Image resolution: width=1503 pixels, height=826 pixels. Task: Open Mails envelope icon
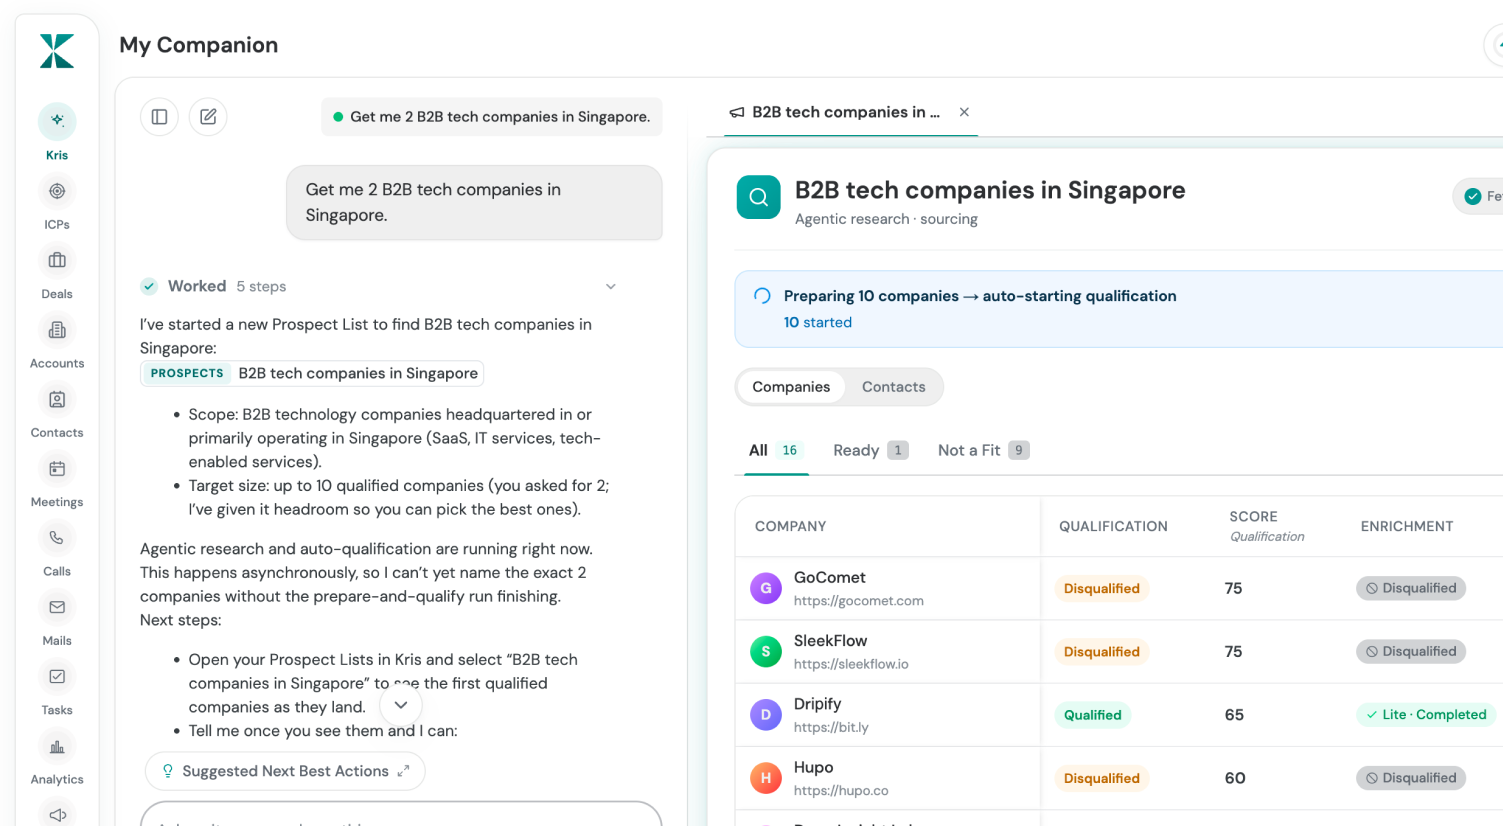(x=57, y=607)
